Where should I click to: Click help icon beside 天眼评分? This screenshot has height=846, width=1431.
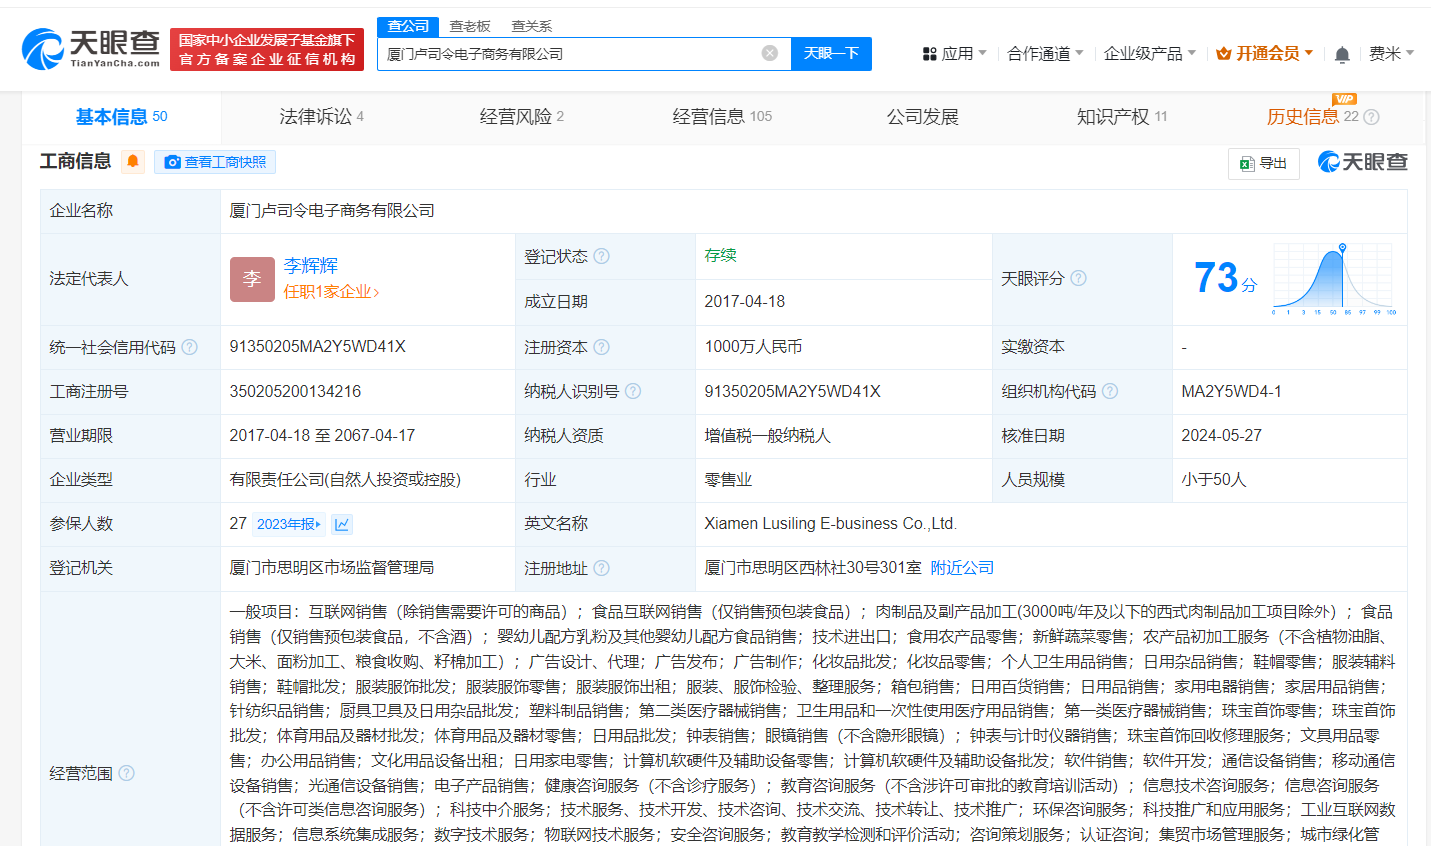coord(1078,278)
